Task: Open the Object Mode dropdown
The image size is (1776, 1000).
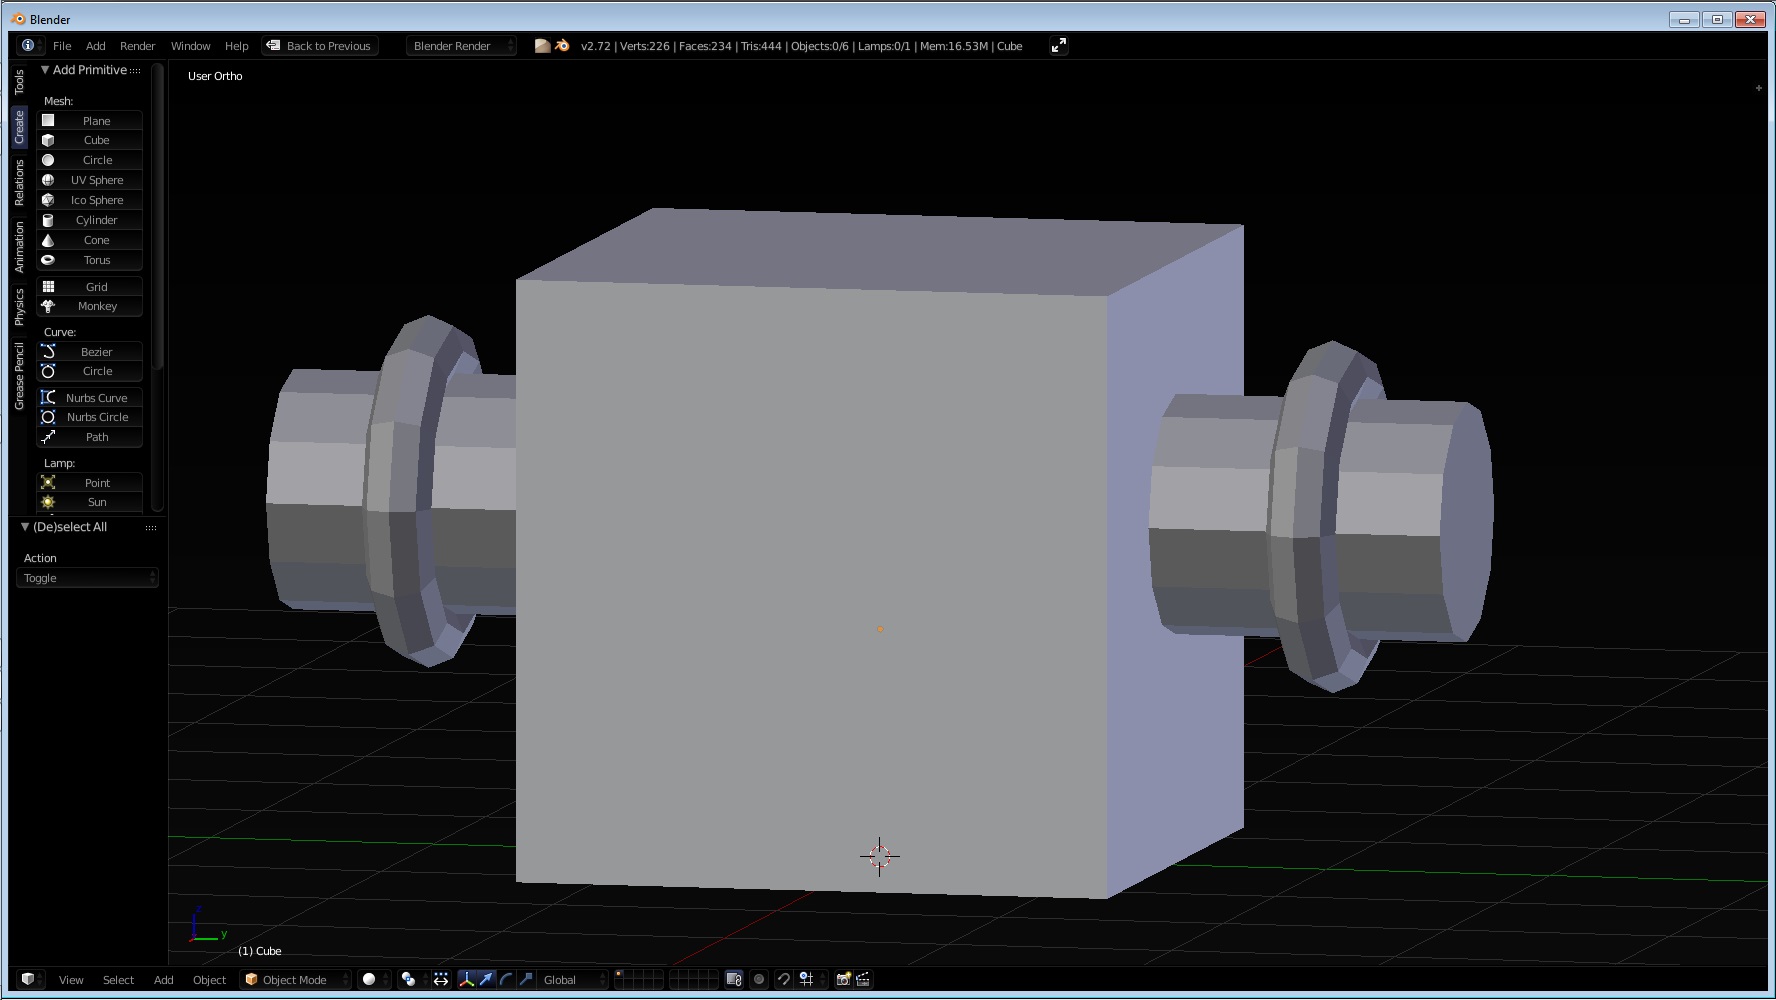Action: pos(296,980)
